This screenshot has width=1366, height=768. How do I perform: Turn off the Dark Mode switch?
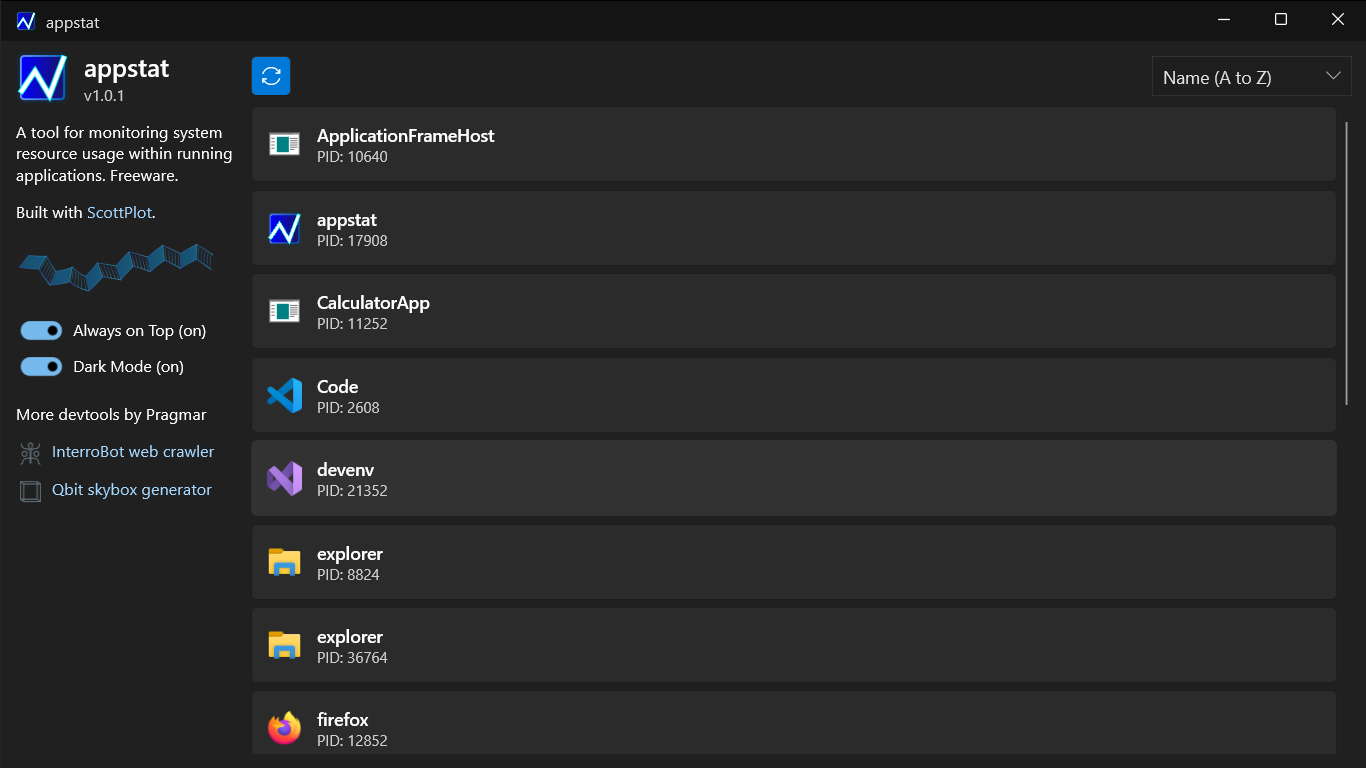41,367
